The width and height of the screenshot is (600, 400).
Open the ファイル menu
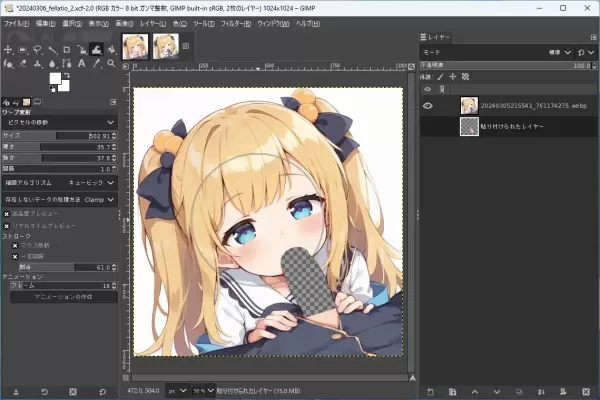(16, 24)
